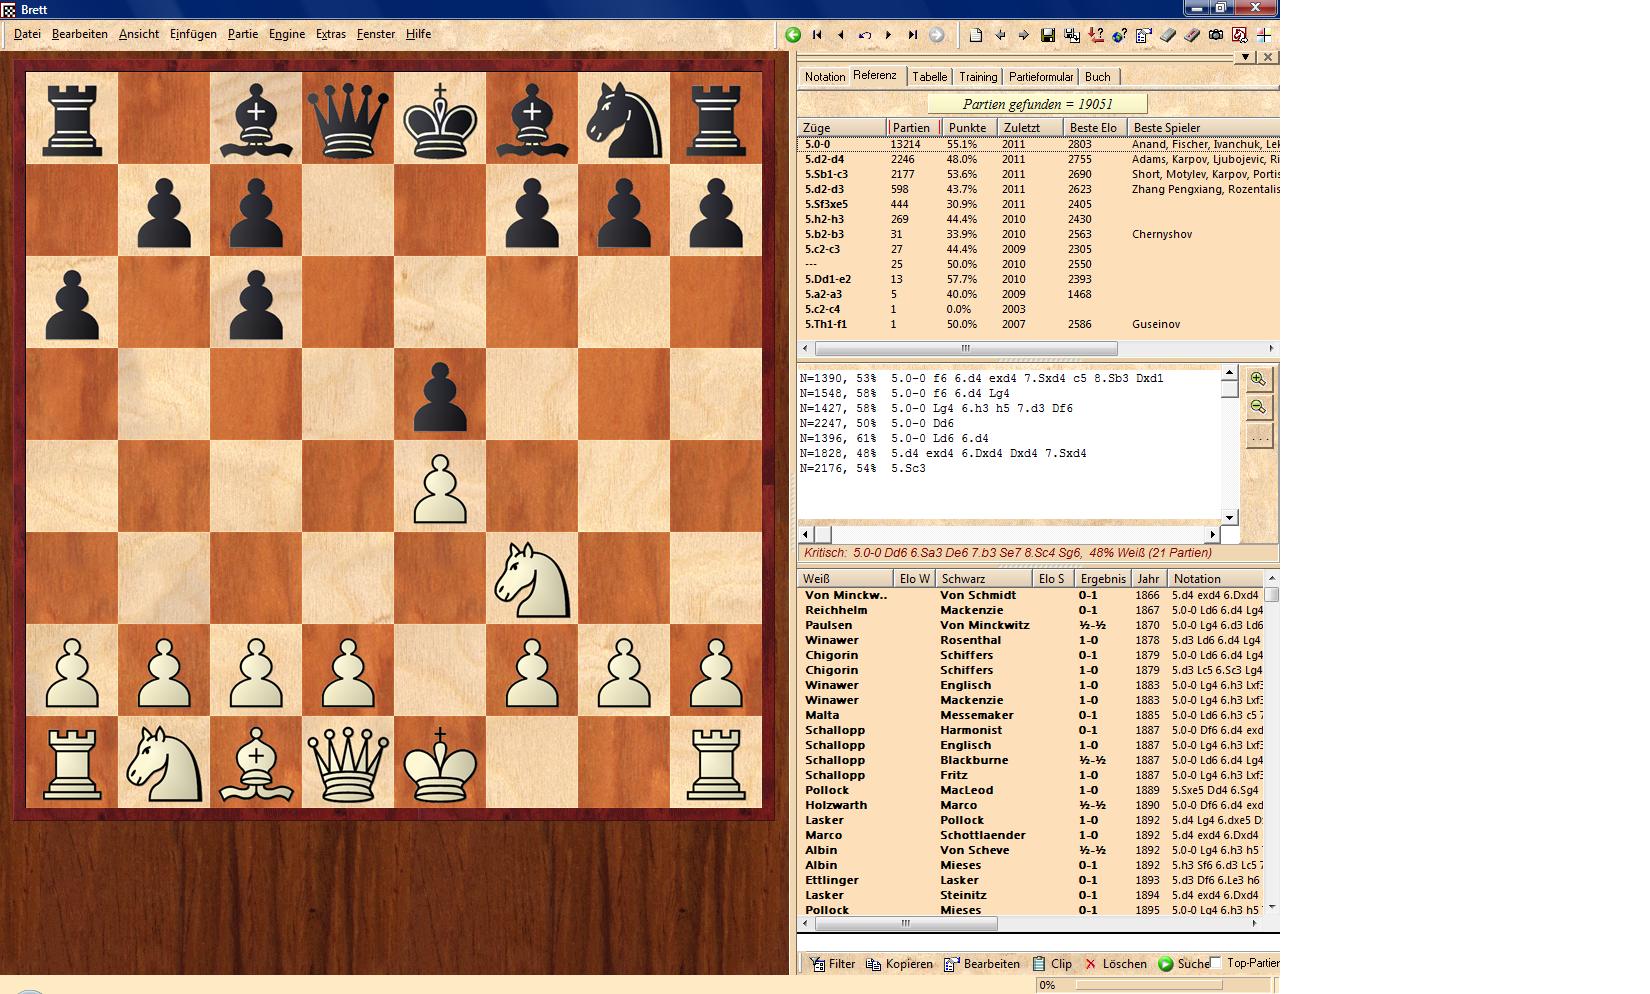Open the panel dropdown arrow above the tabs

1245,58
